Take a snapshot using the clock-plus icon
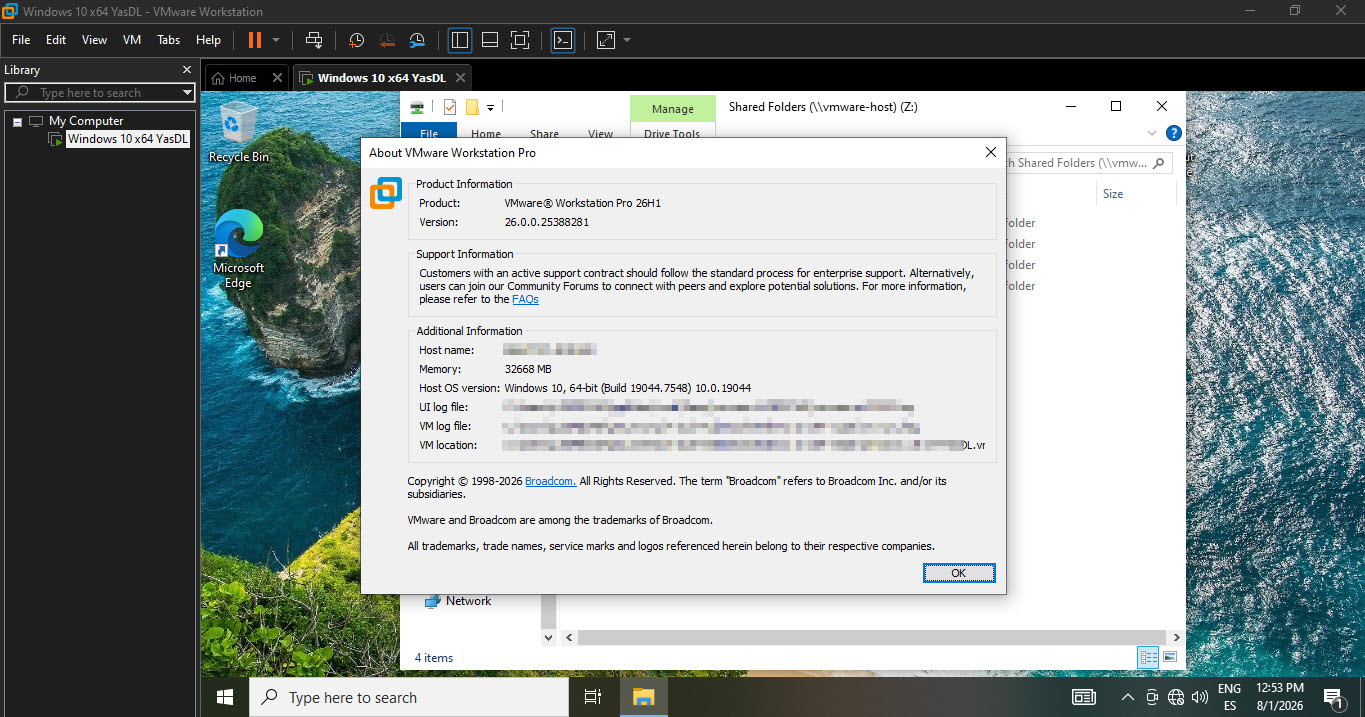 click(x=356, y=40)
